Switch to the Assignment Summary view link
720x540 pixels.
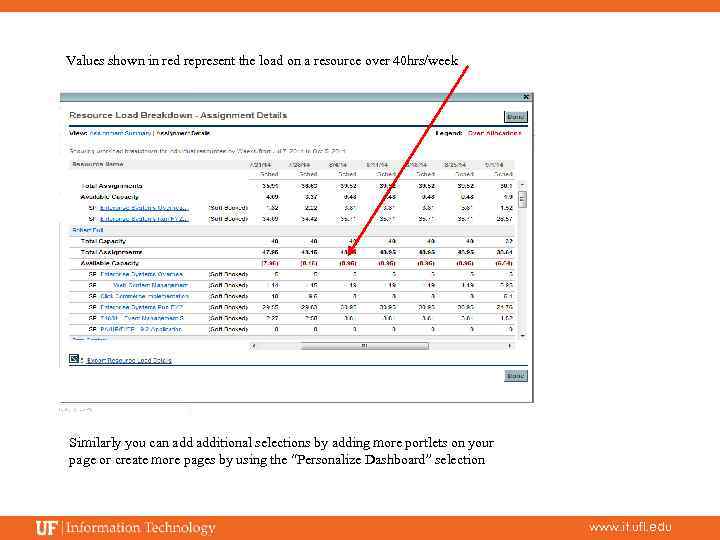pyautogui.click(x=120, y=133)
